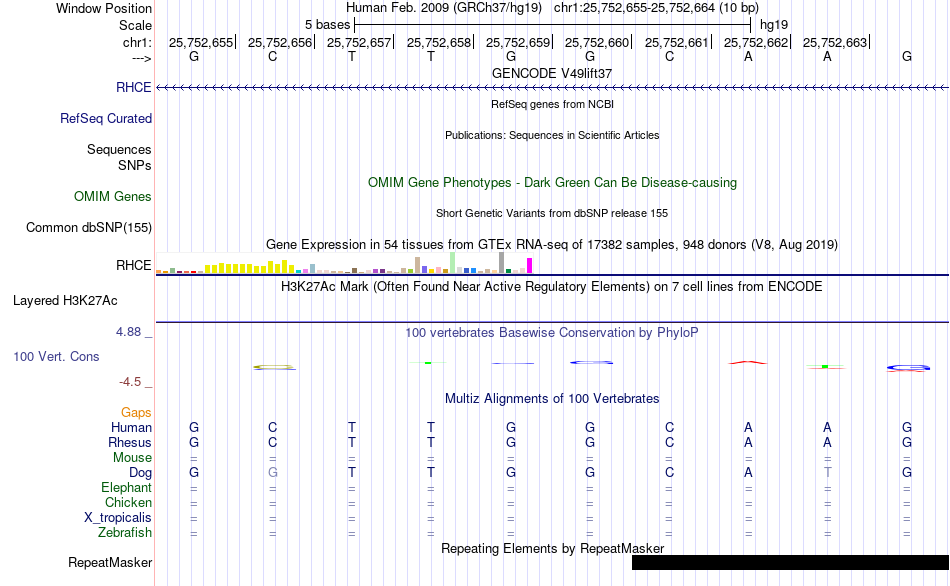The height and width of the screenshot is (586, 950).
Task: Select the Scale track label
Action: (135, 25)
